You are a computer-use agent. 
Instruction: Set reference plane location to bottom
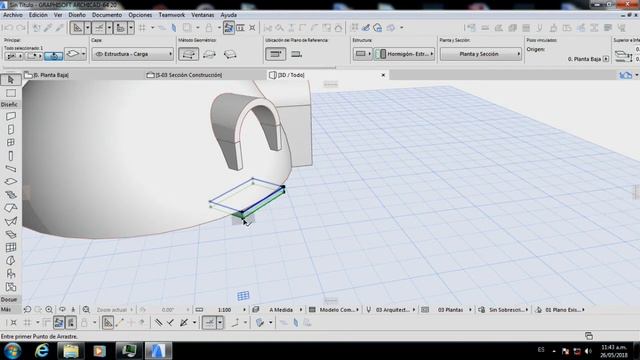[x=297, y=54]
